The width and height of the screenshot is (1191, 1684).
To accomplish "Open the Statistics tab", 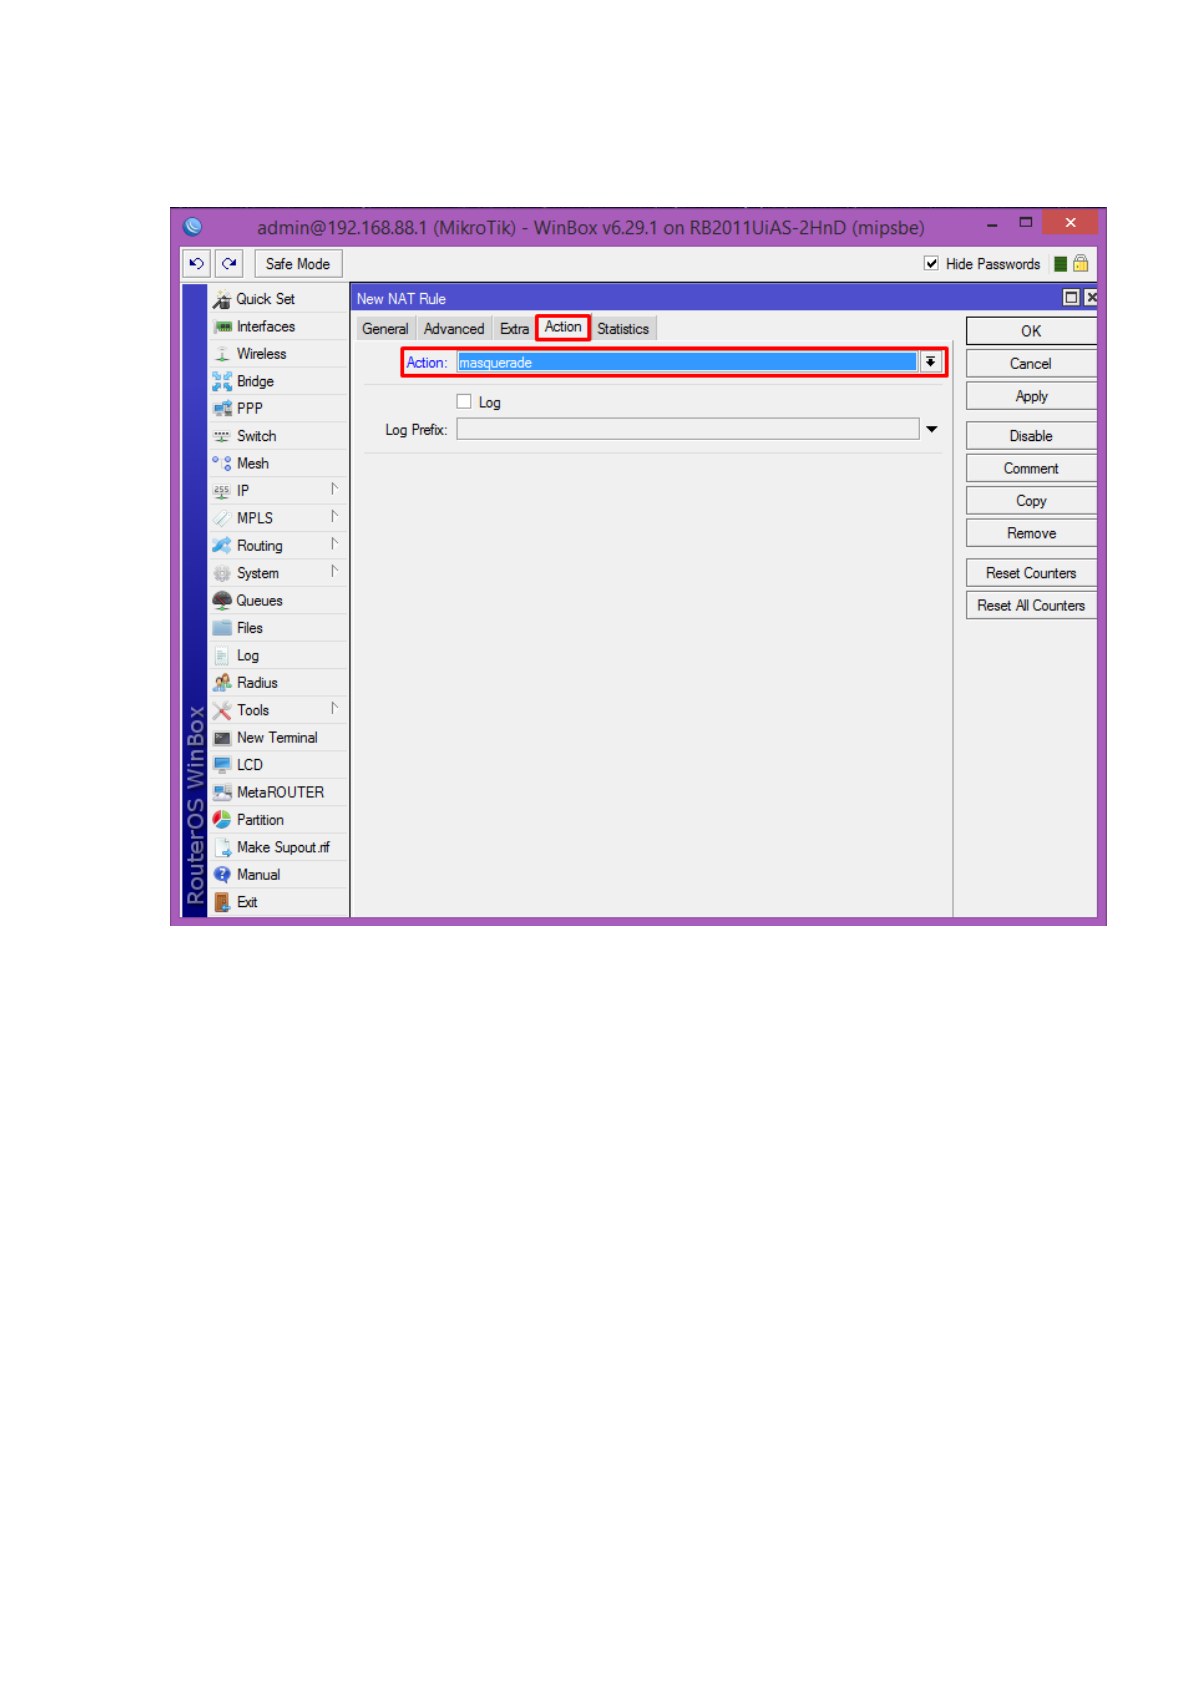I will click(x=623, y=329).
